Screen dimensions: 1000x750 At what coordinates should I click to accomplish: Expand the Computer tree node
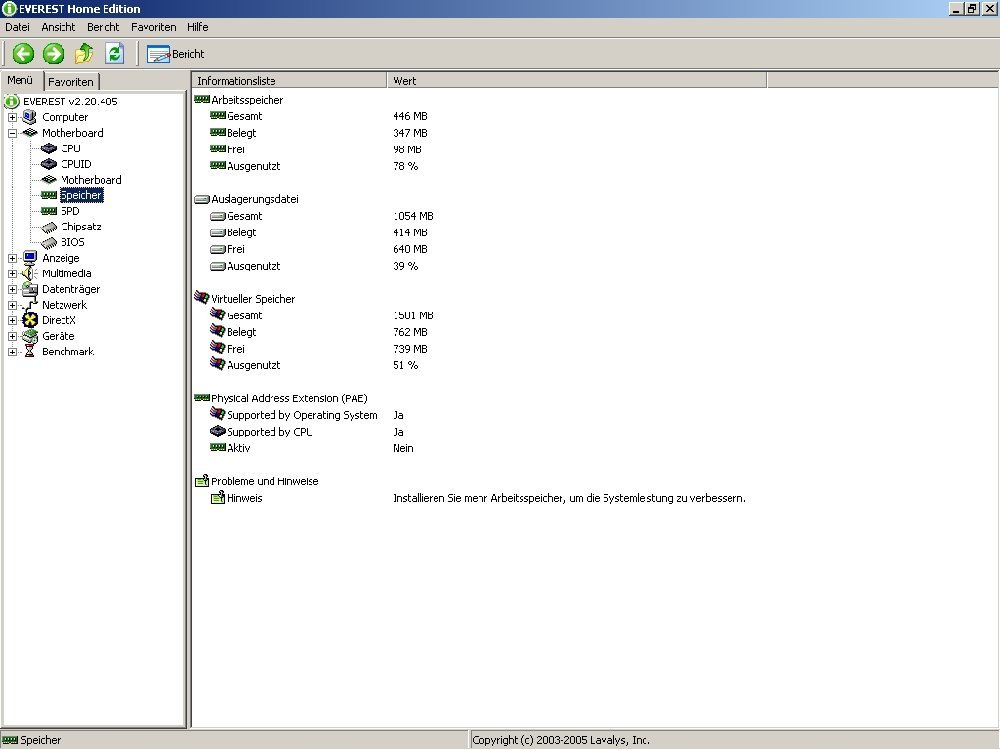[x=12, y=118]
